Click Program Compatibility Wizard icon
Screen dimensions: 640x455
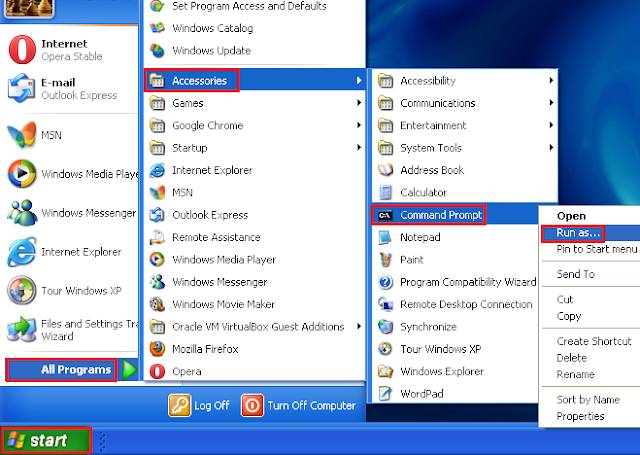tap(385, 282)
